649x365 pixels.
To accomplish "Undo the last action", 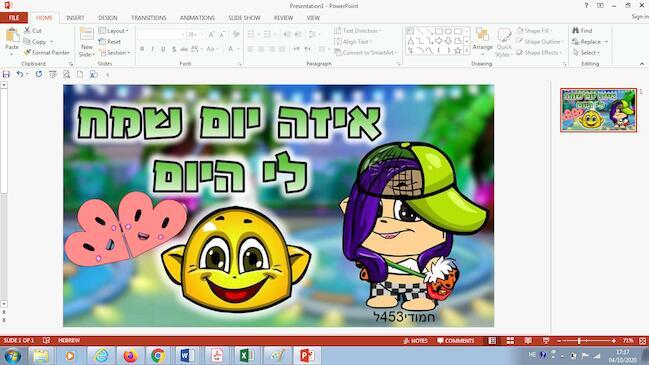I will (x=19, y=74).
